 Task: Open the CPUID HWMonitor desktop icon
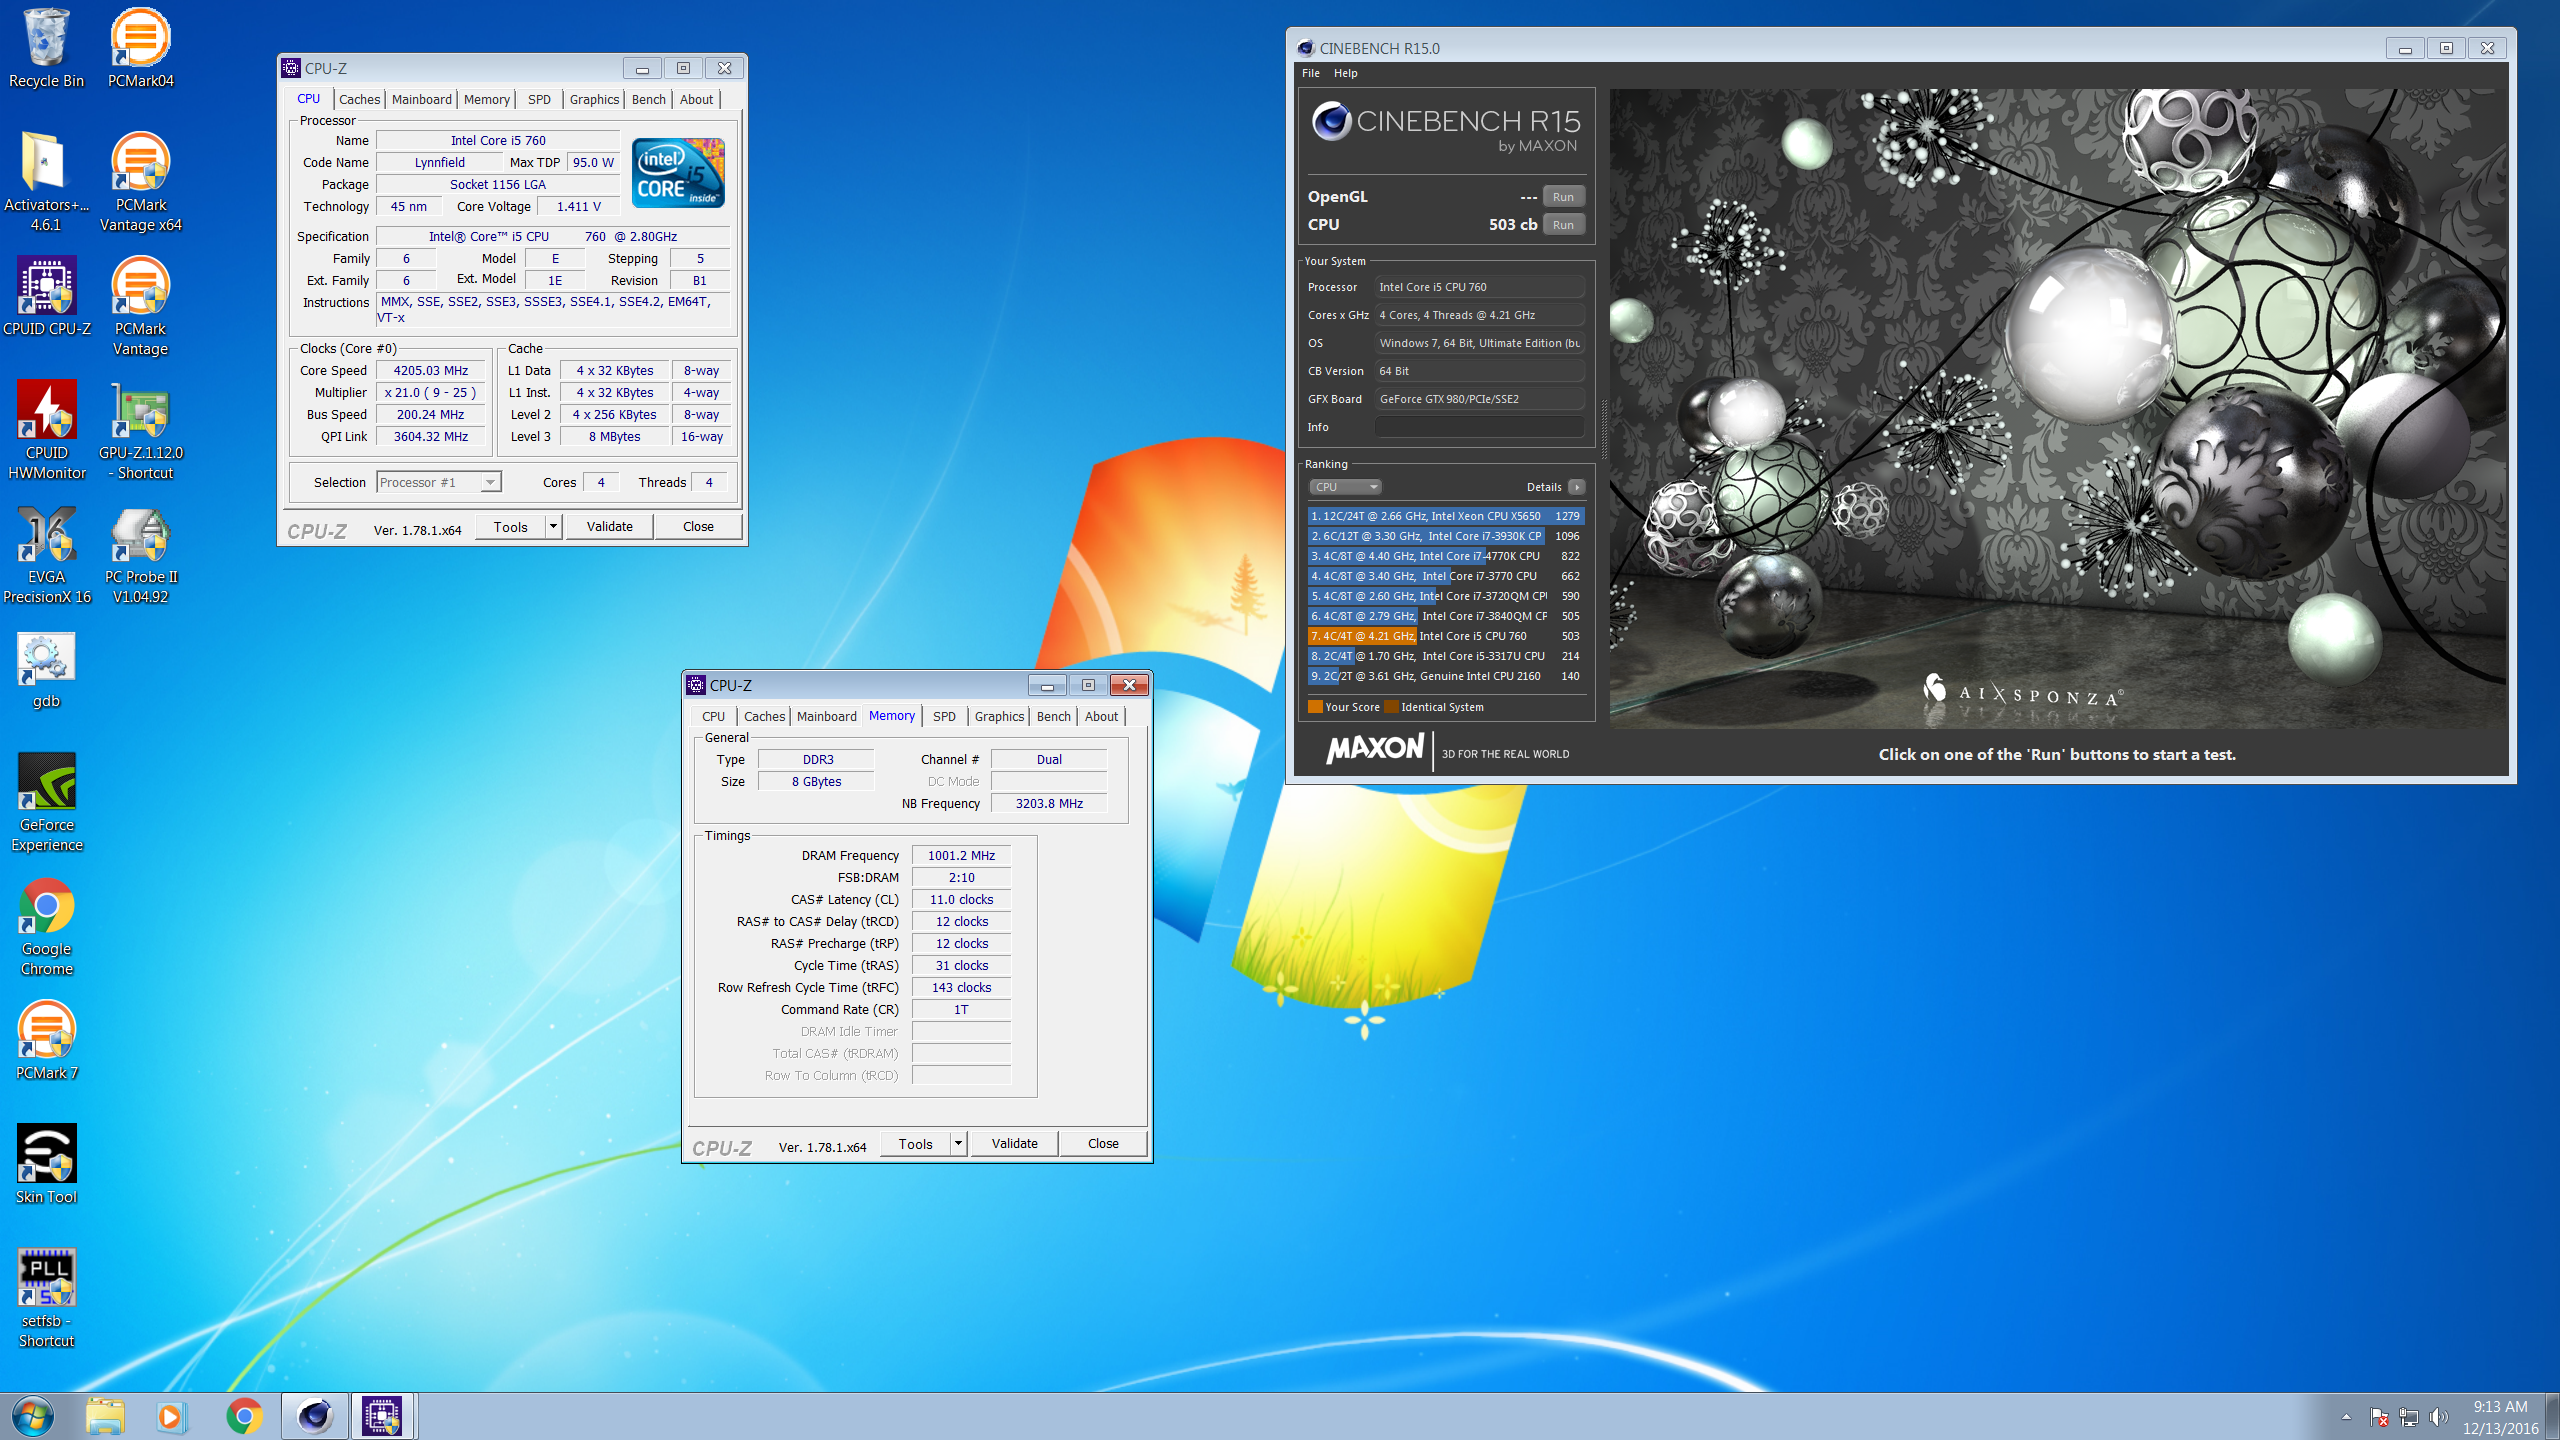tap(46, 430)
